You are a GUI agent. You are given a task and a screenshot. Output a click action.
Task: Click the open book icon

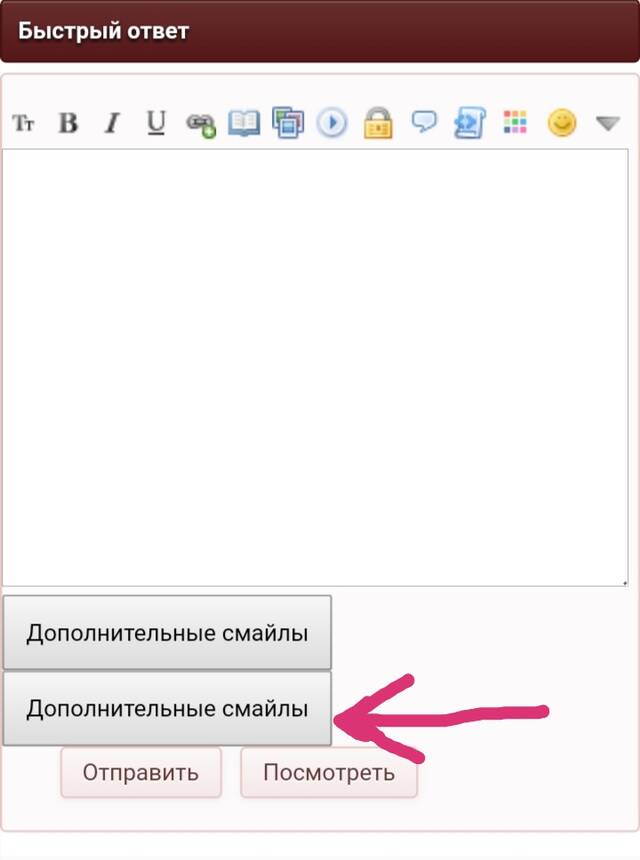(244, 123)
